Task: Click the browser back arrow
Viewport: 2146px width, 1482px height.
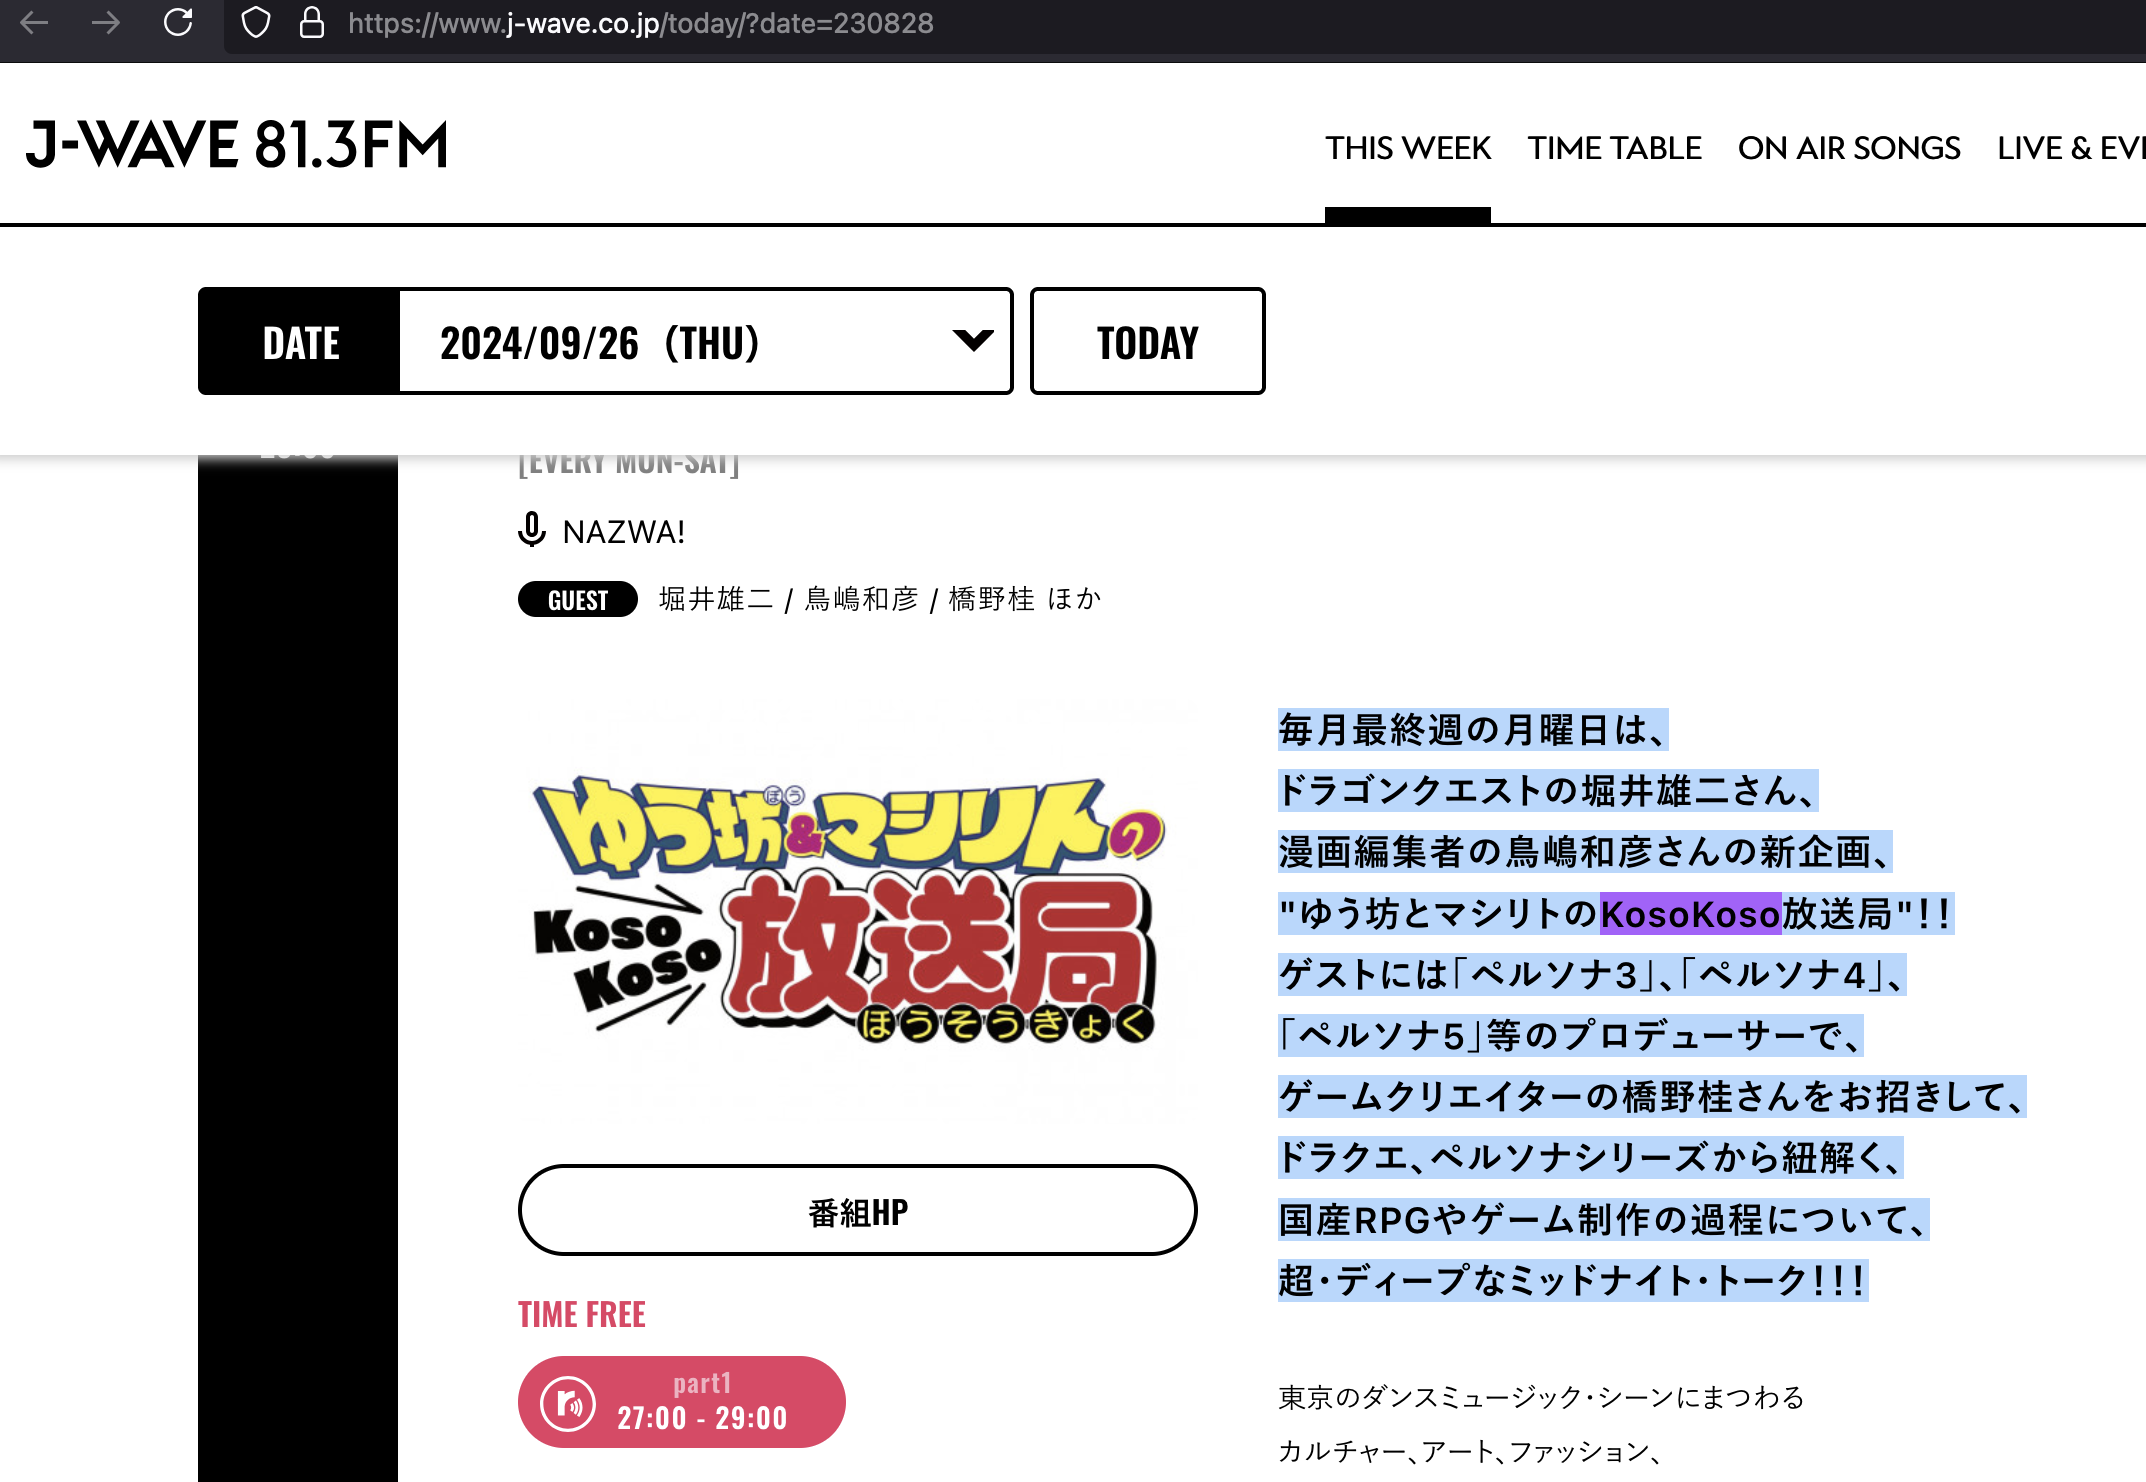Action: click(x=34, y=23)
